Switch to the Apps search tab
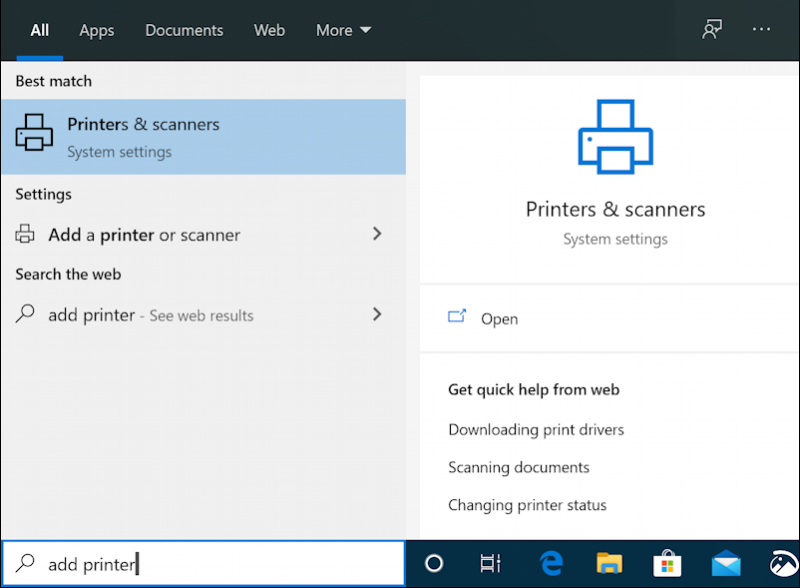The width and height of the screenshot is (800, 588). [96, 30]
